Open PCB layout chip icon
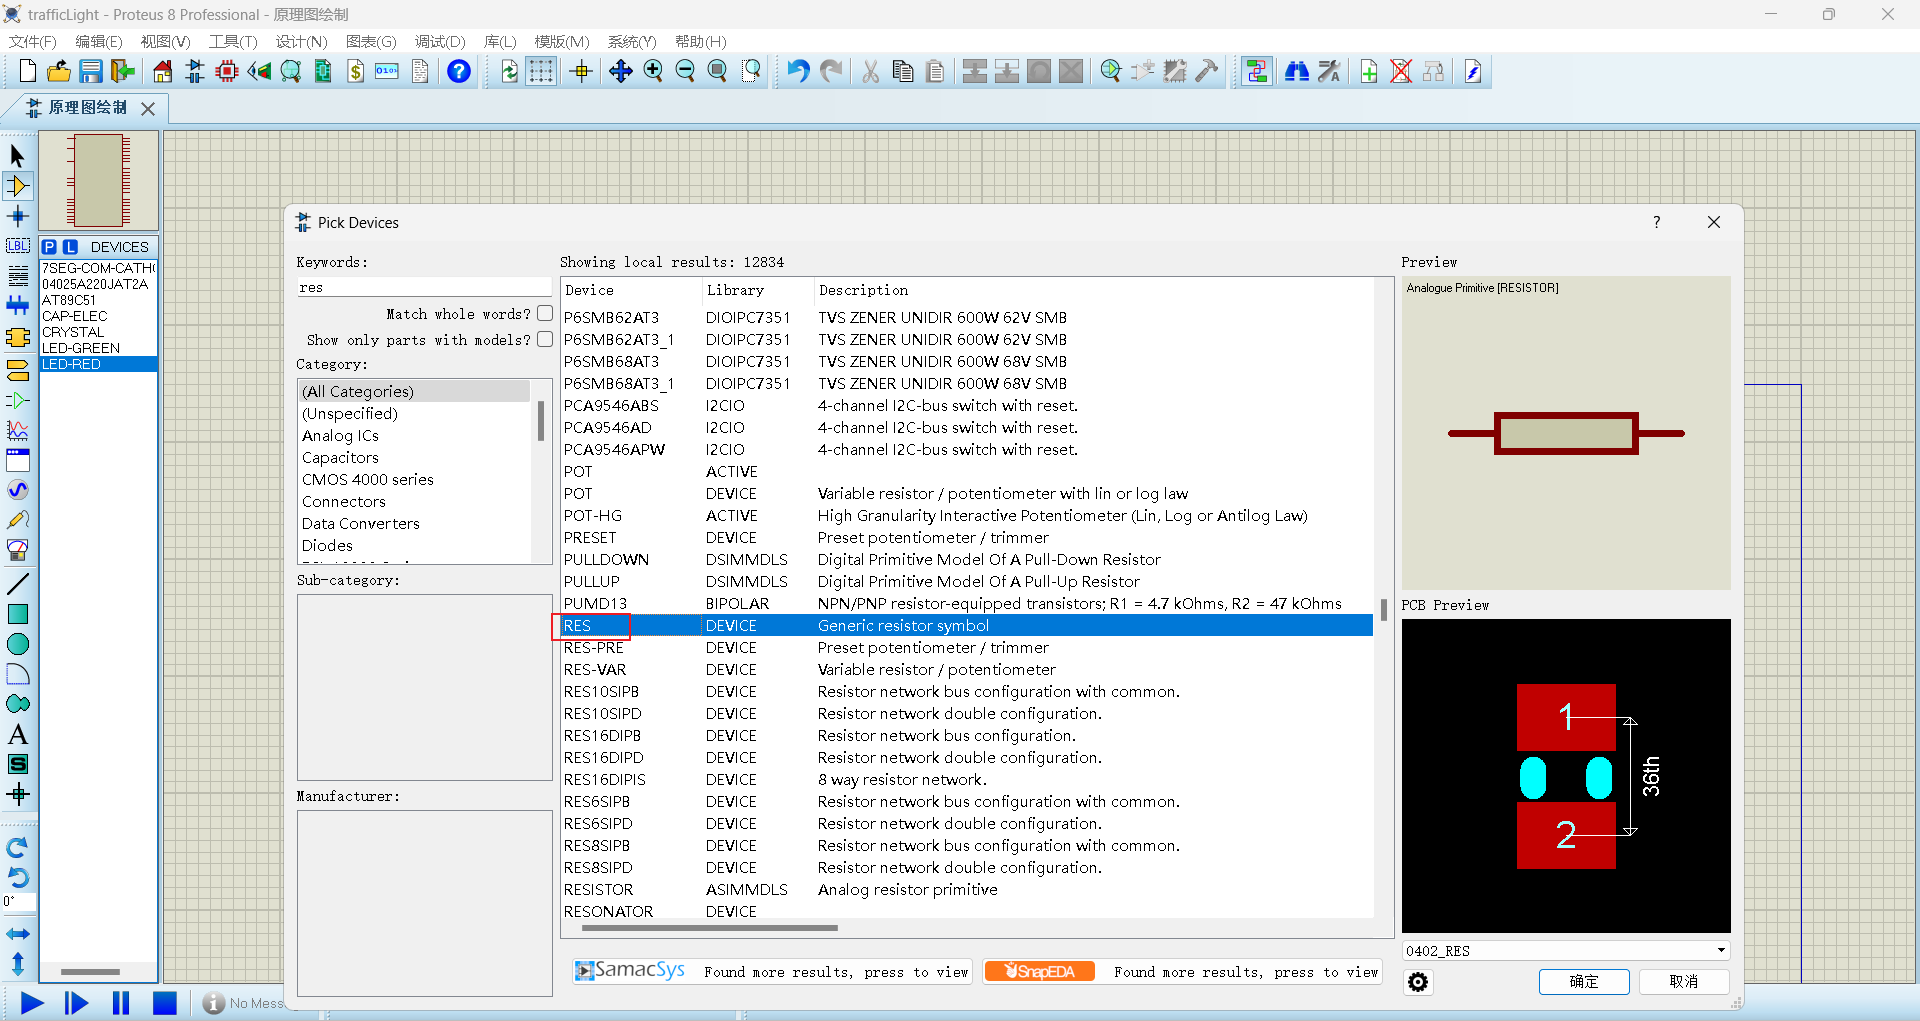This screenshot has width=1920, height=1021. pos(227,71)
